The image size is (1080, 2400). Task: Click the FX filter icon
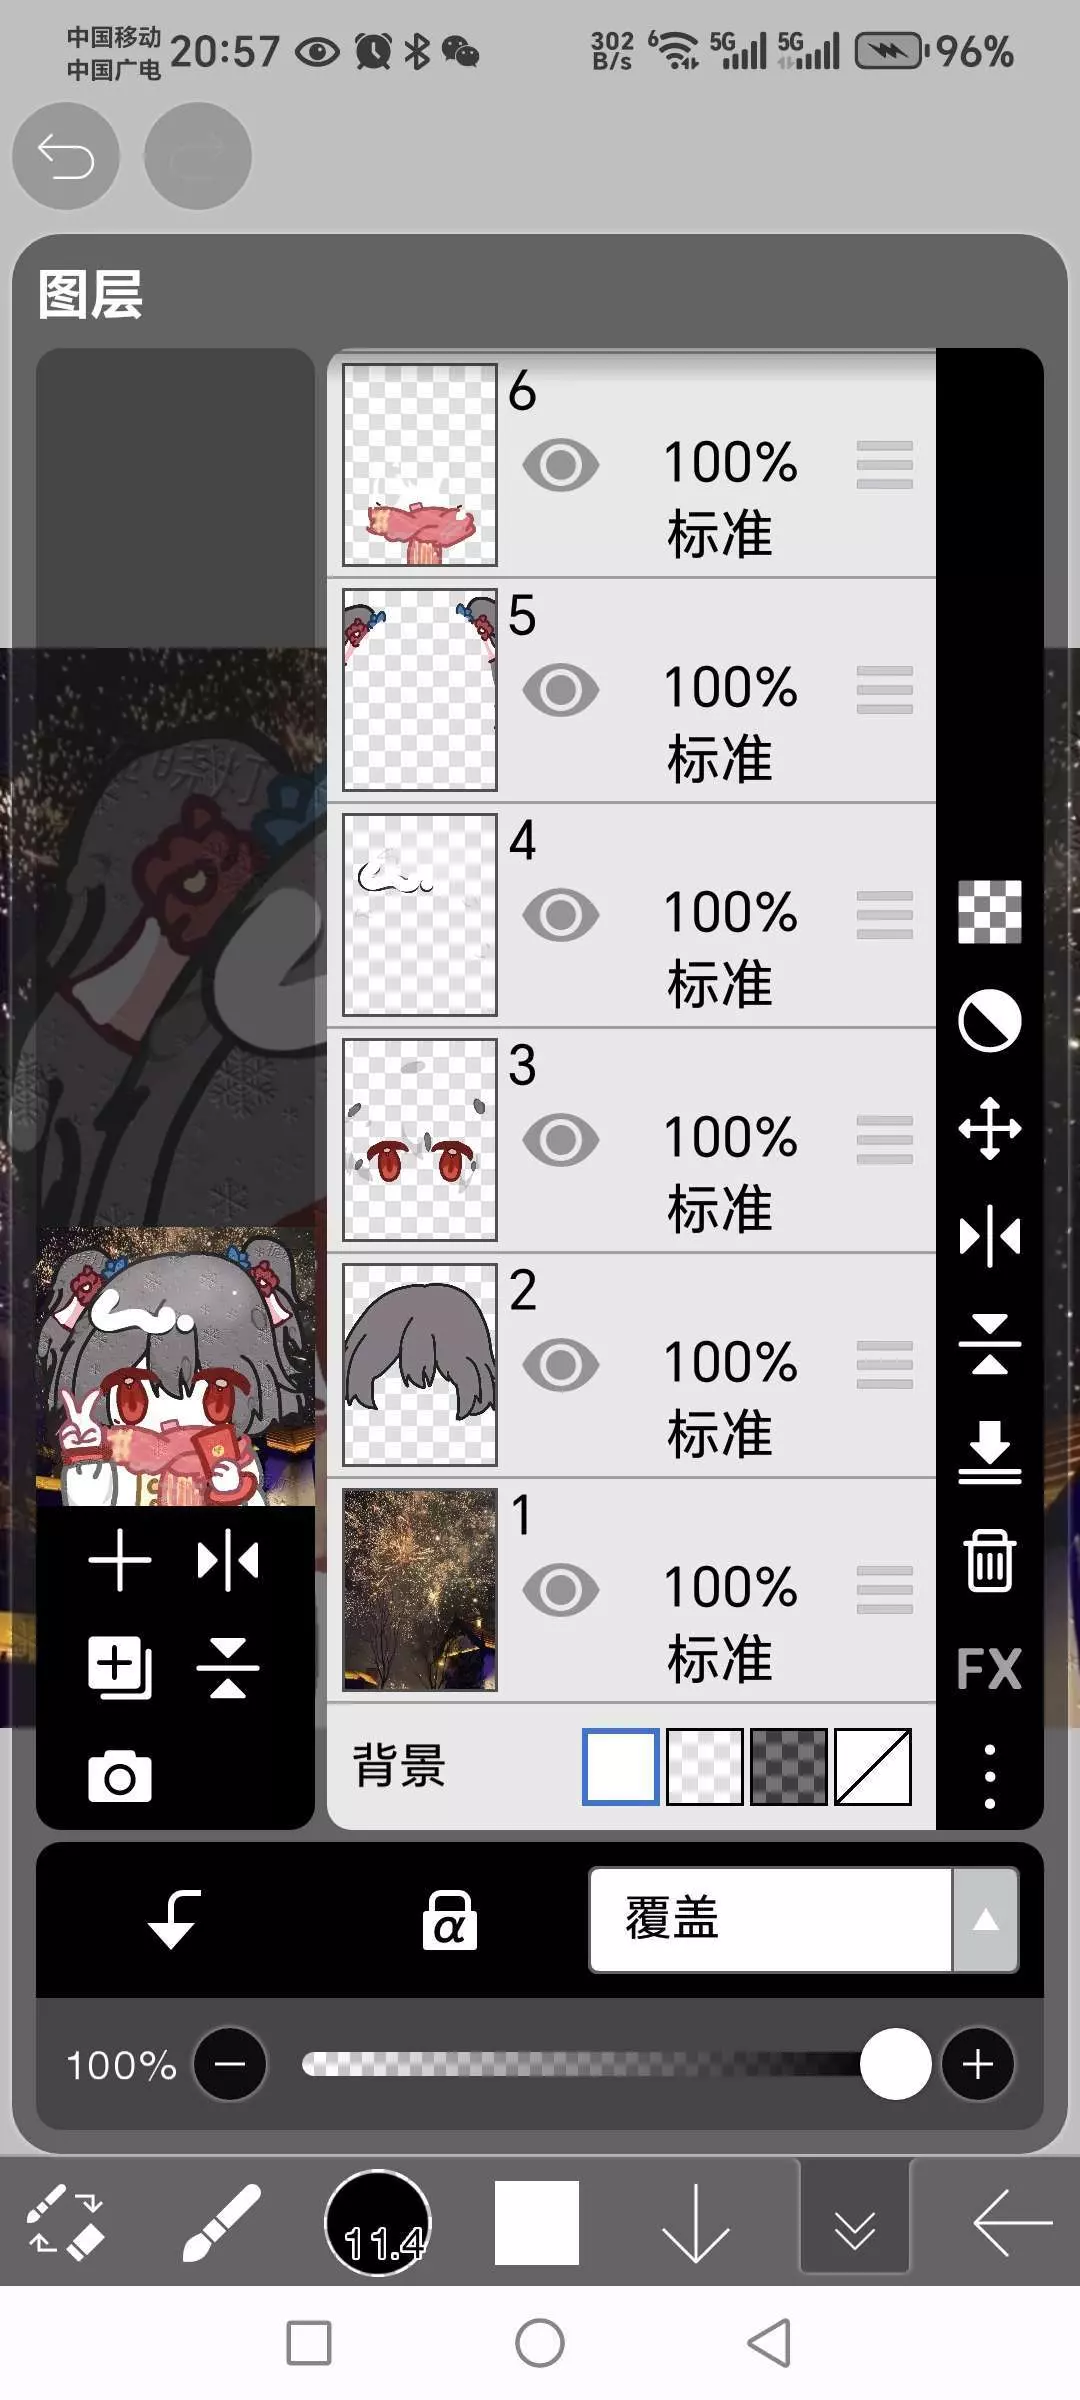989,1668
